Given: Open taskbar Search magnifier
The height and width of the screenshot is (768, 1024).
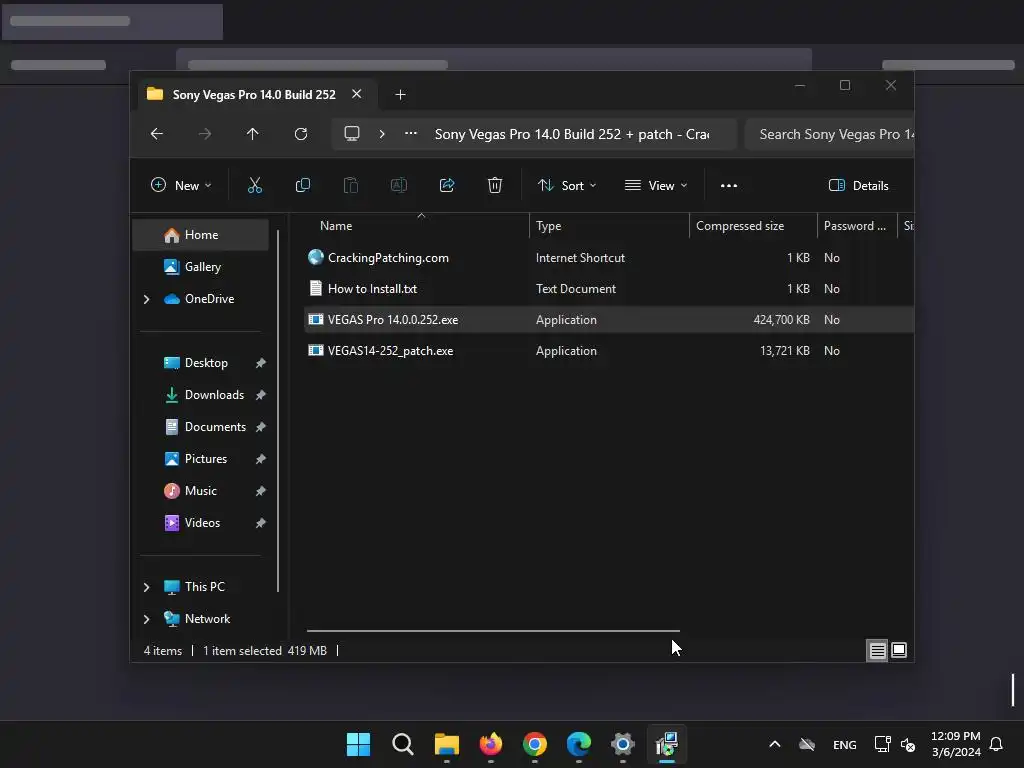Looking at the screenshot, I should tap(402, 744).
